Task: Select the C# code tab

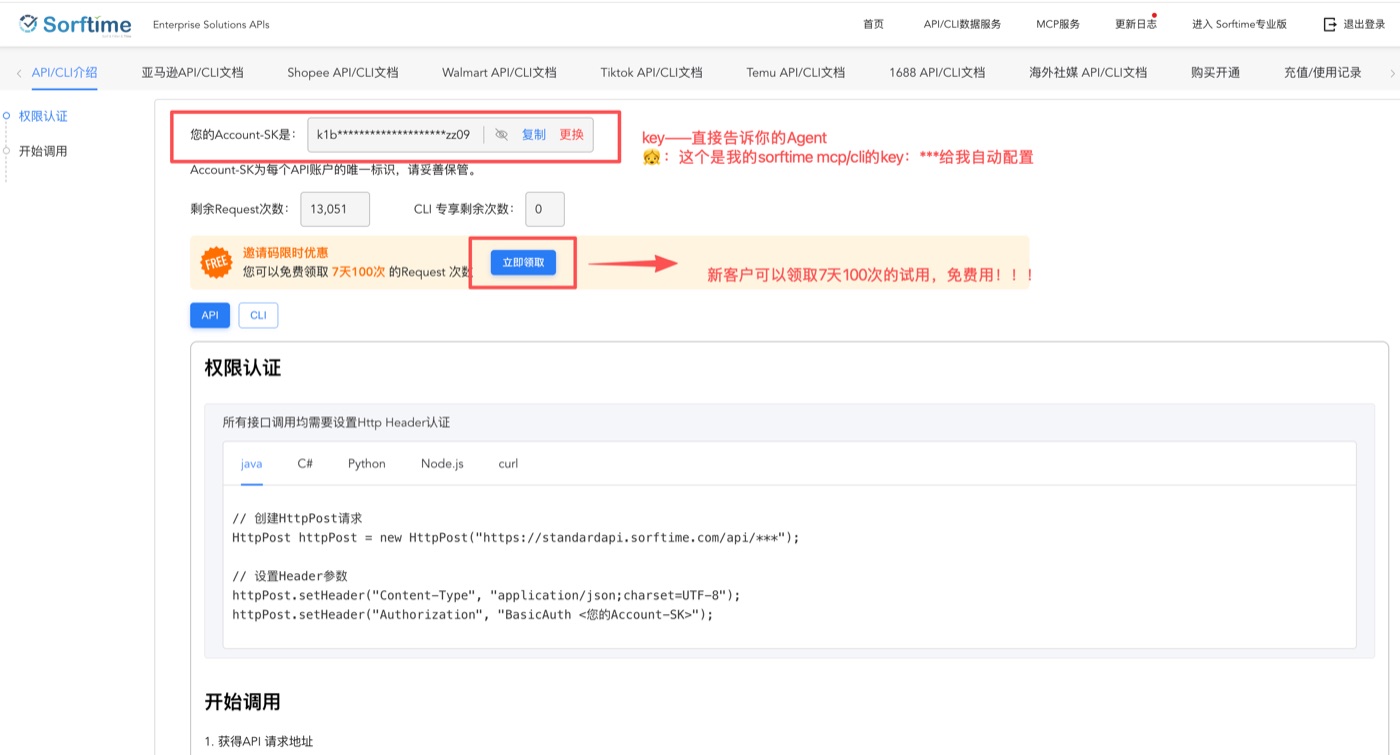Action: (305, 464)
